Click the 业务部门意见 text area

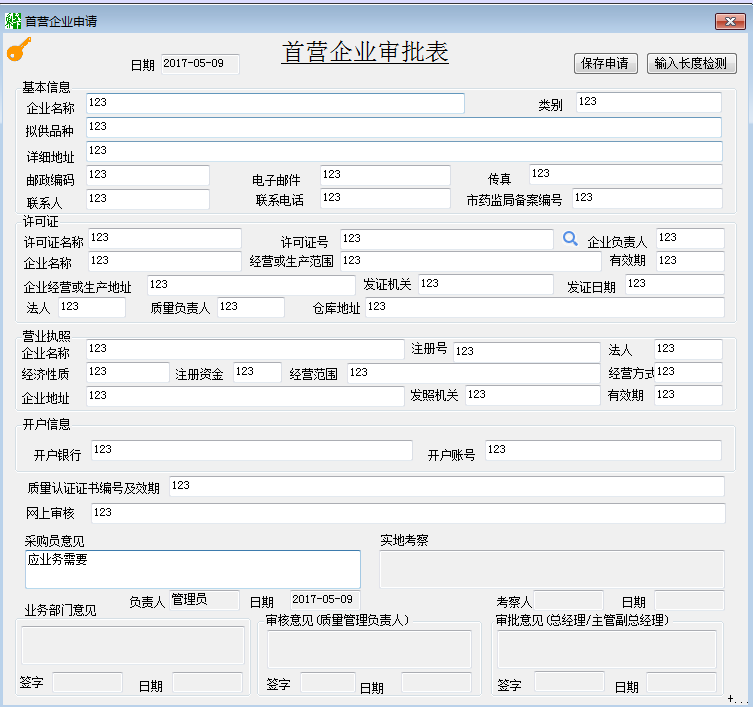tap(133, 645)
